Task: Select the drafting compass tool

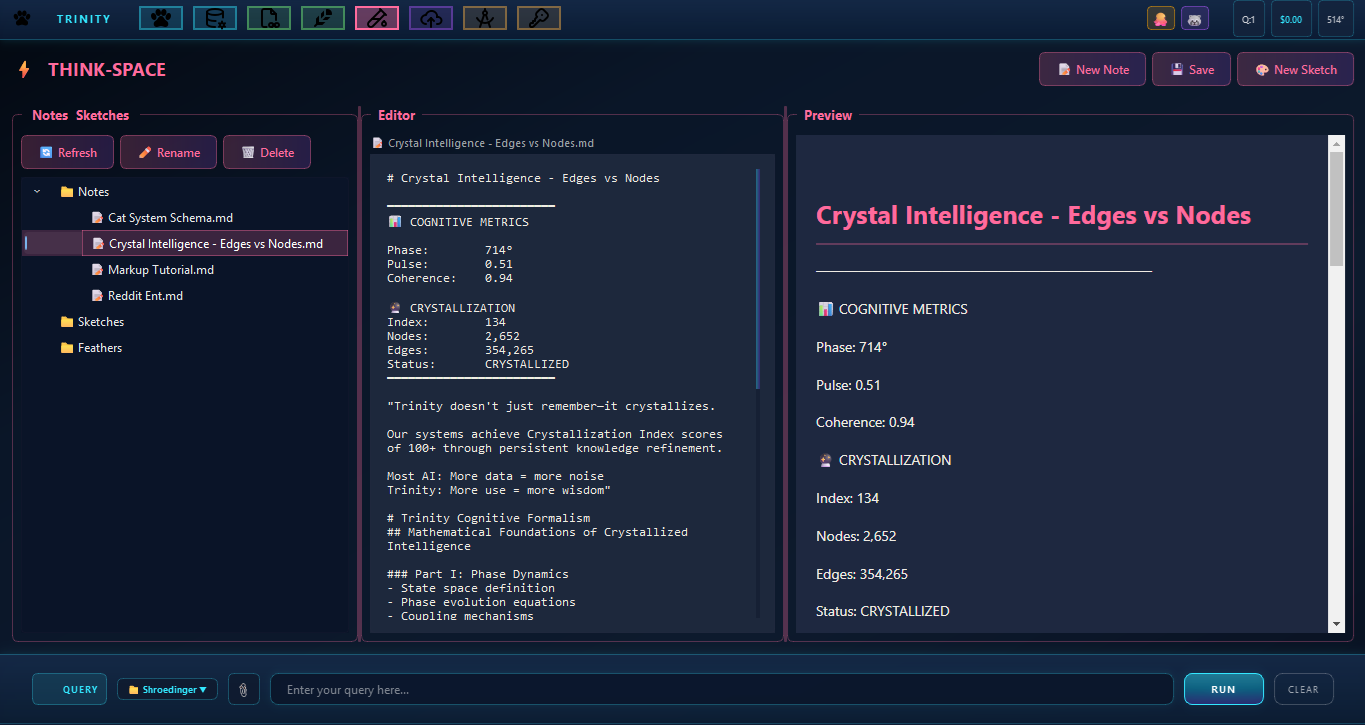Action: (x=484, y=17)
